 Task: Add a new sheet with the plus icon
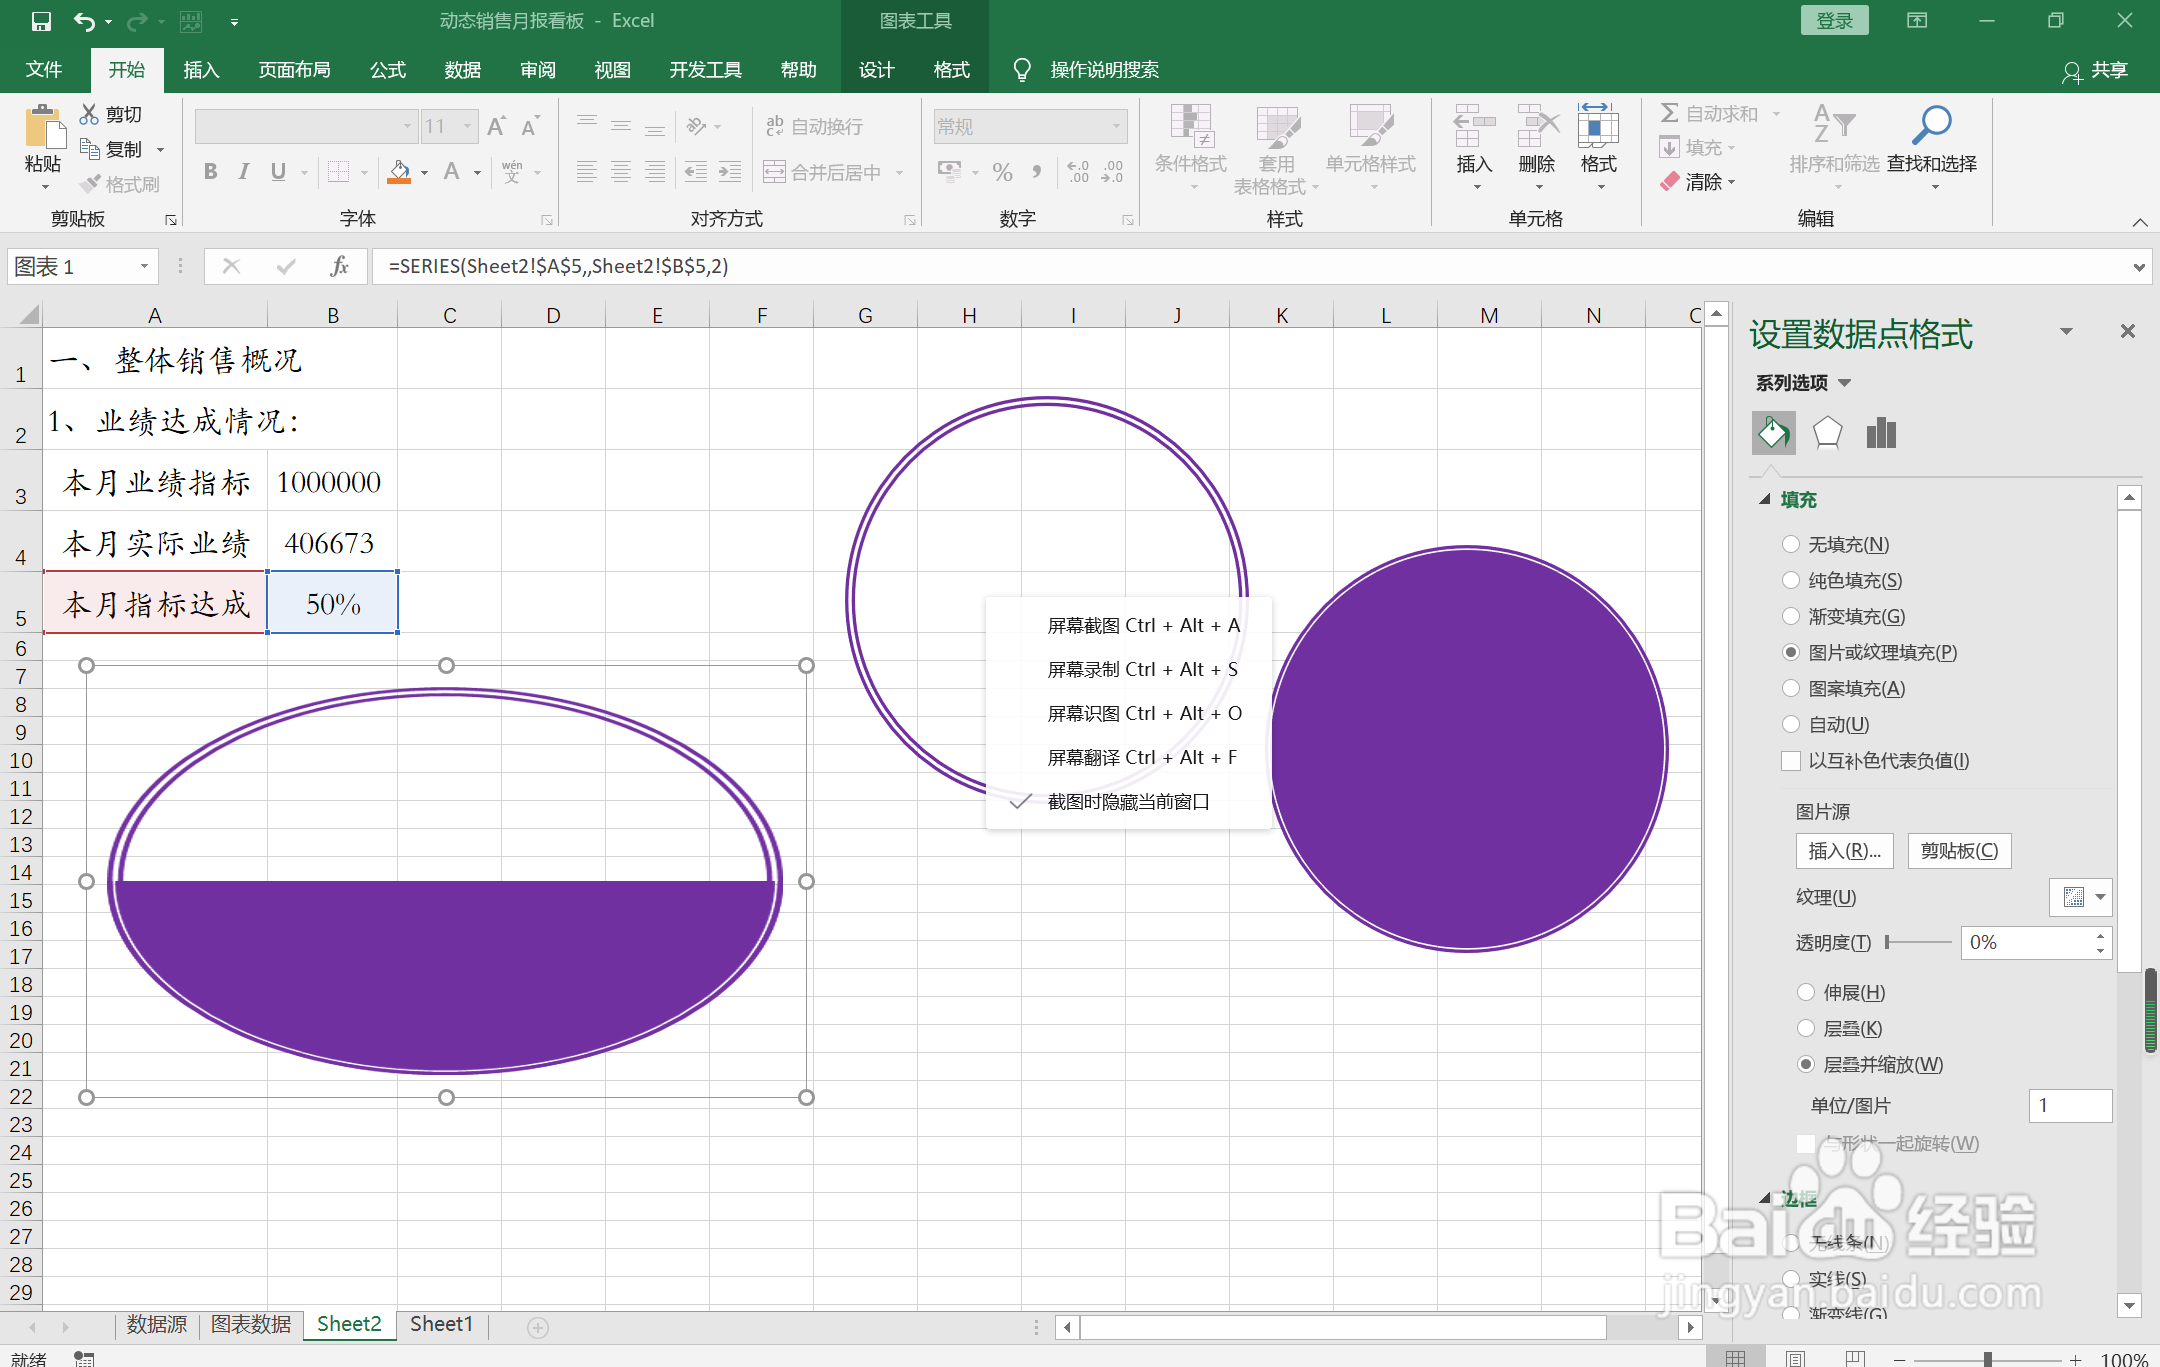click(x=538, y=1327)
